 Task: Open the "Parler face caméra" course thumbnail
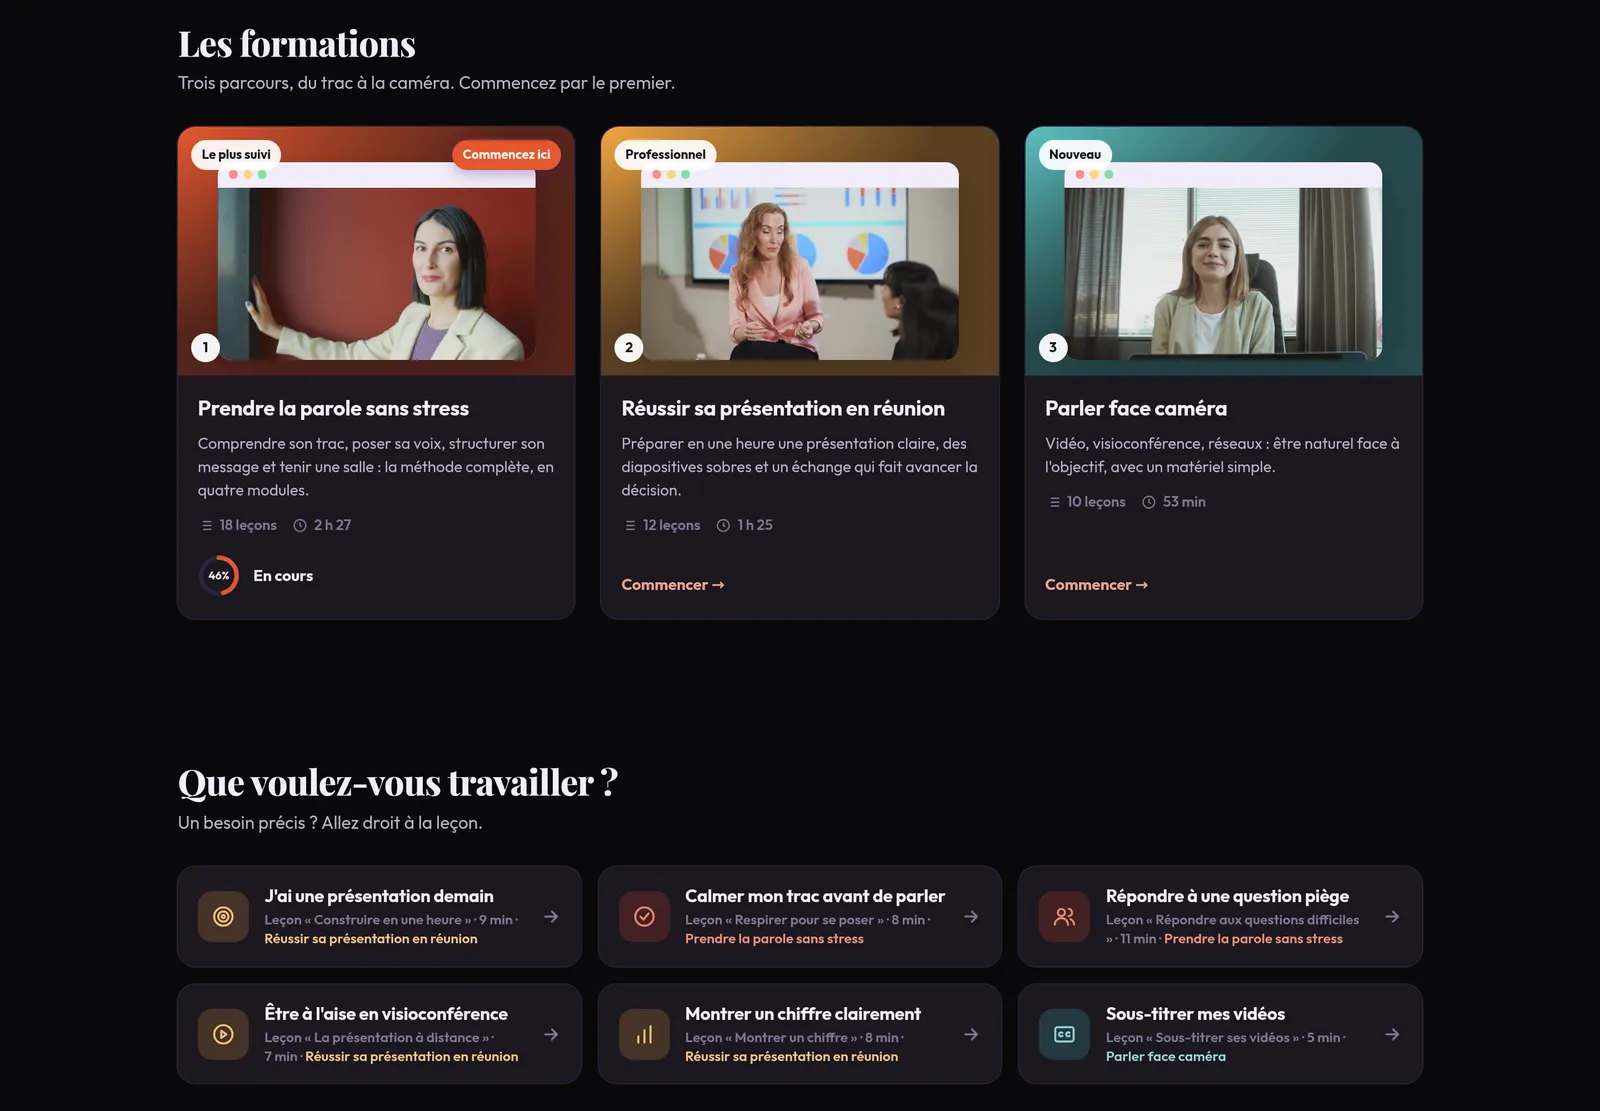coord(1224,251)
